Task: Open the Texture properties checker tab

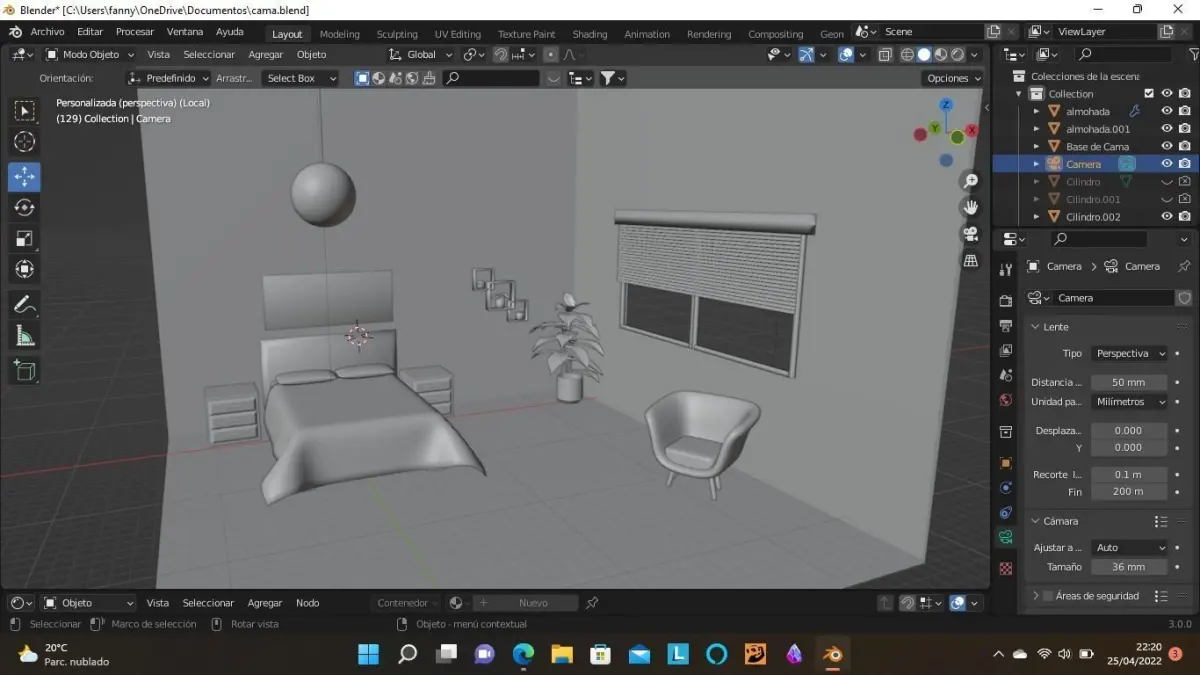Action: point(1006,569)
